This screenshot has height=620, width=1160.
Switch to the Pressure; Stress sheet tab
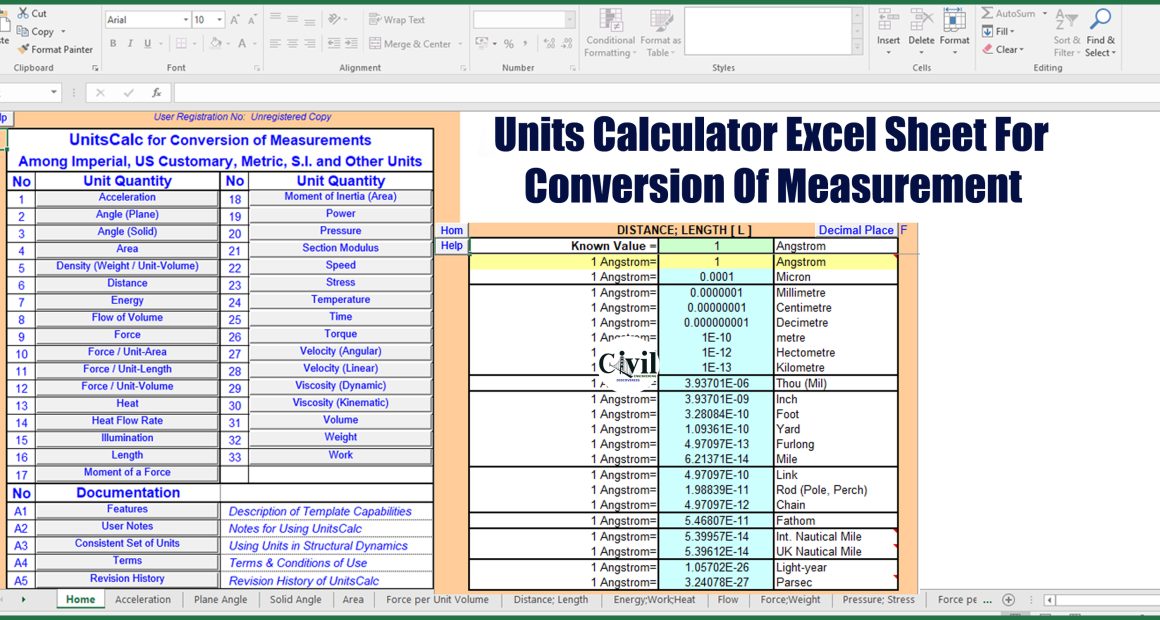[x=878, y=599]
